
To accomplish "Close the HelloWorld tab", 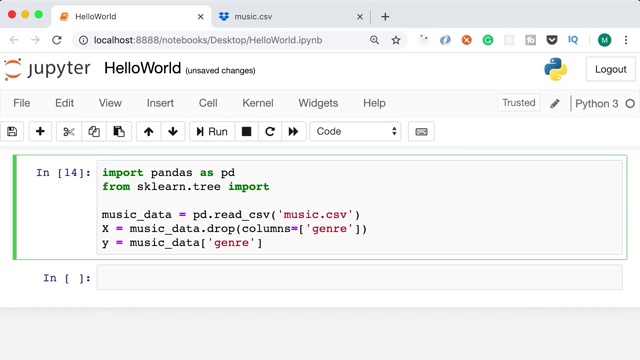I will (x=200, y=17).
